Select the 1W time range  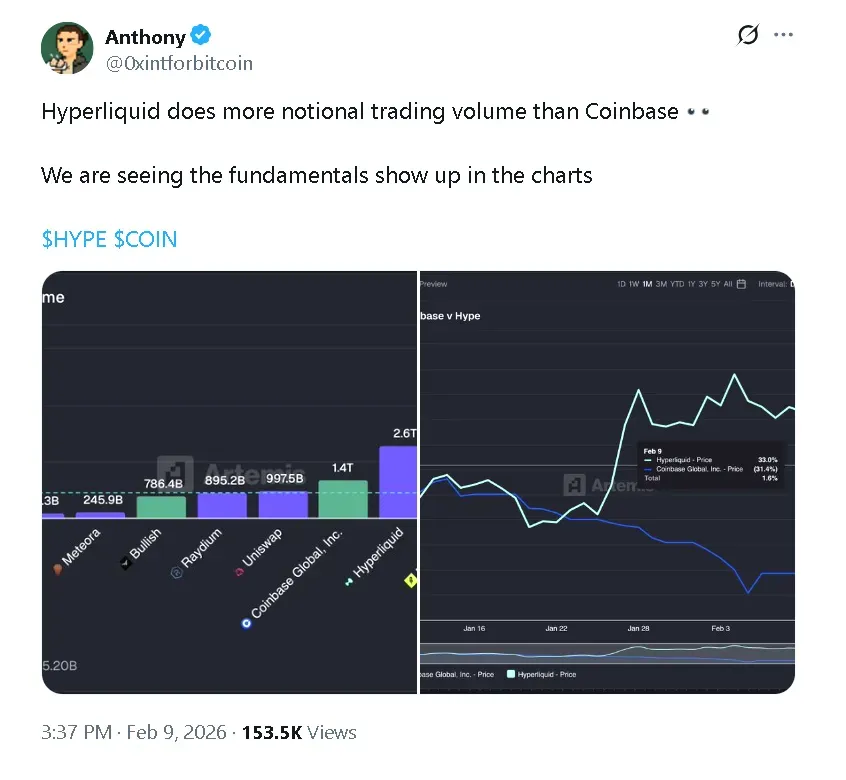coord(634,284)
